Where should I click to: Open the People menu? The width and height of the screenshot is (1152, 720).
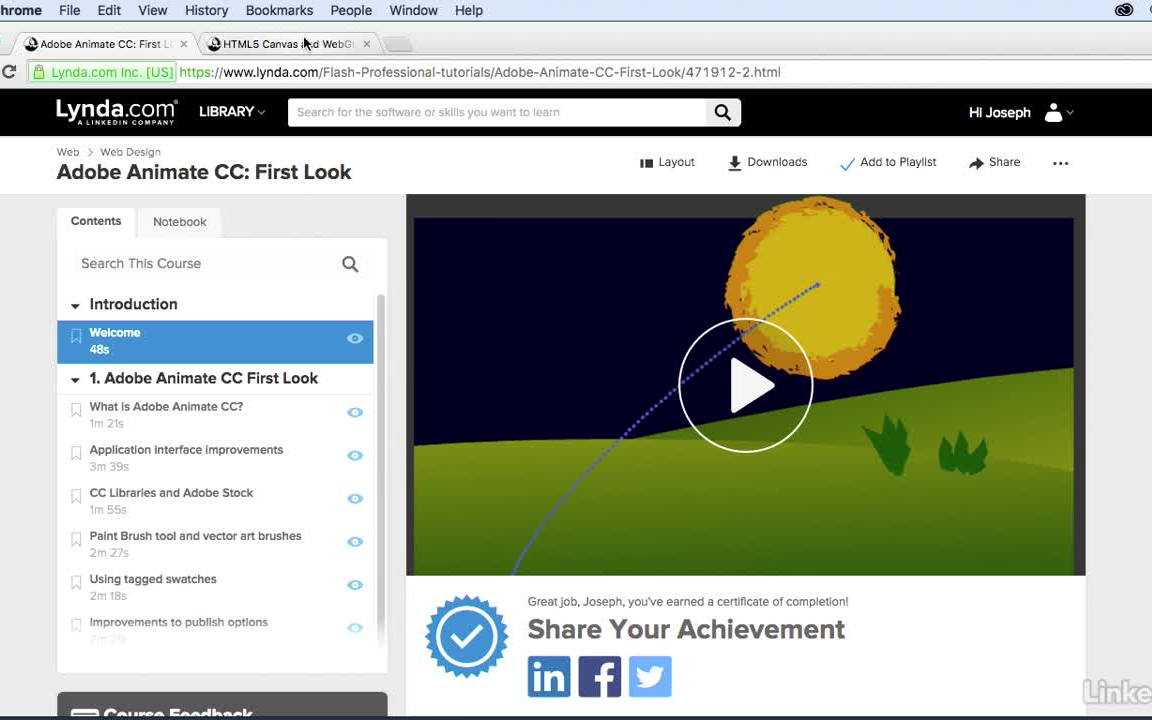[x=351, y=10]
